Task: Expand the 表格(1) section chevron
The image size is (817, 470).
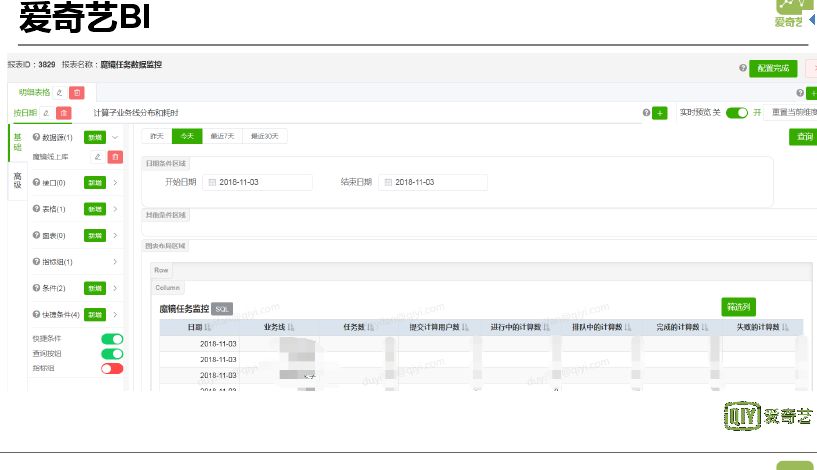Action: point(115,209)
